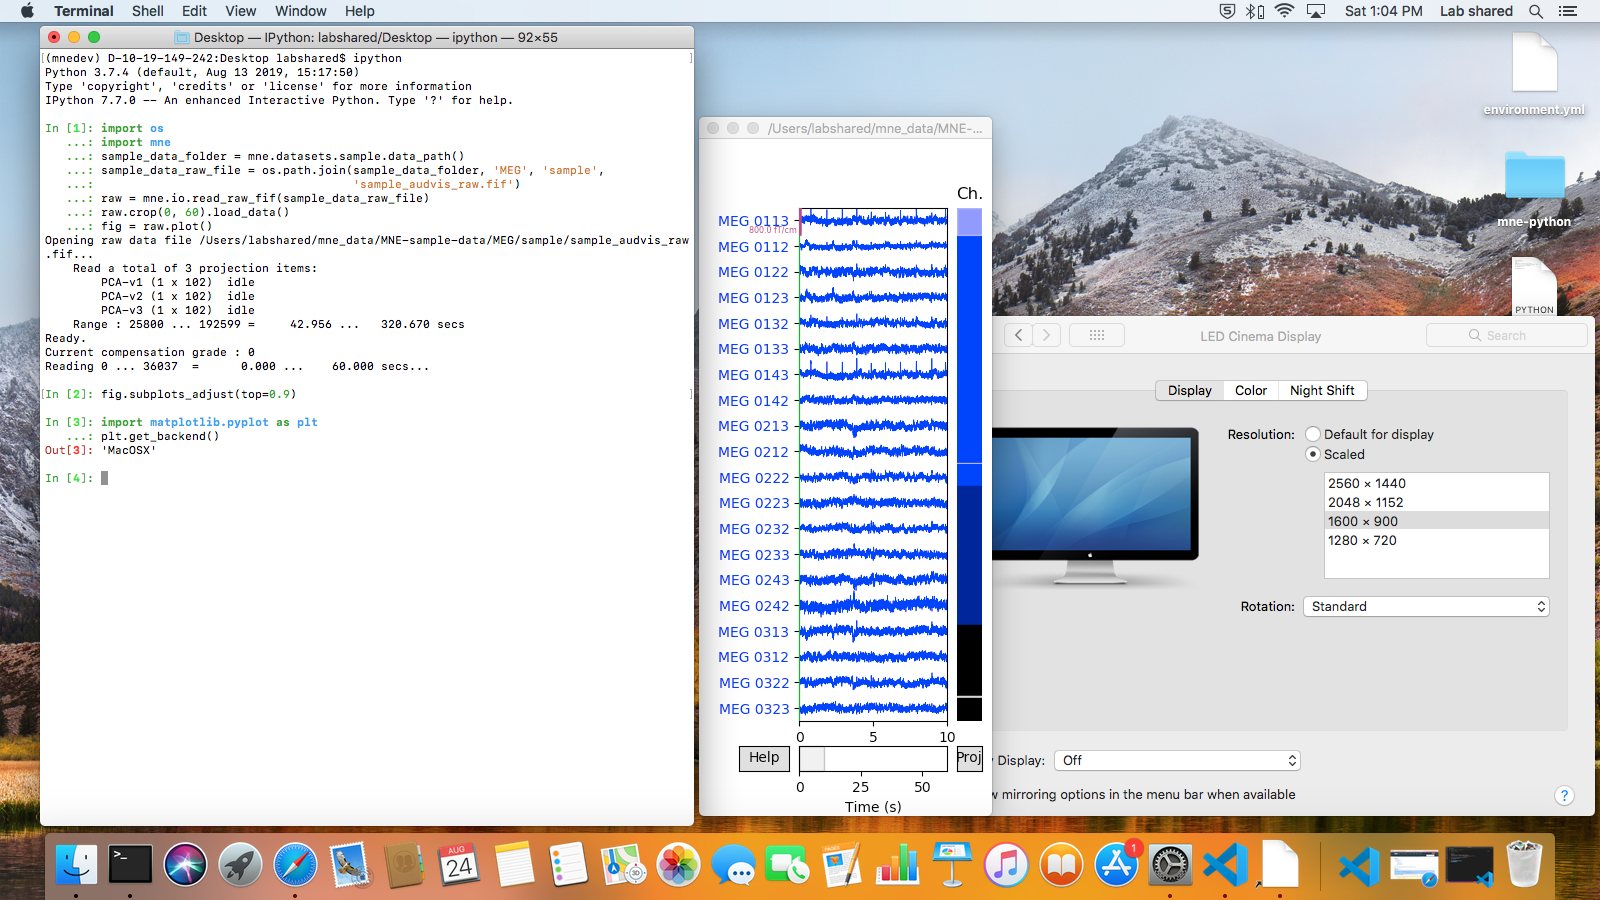1600x900 pixels.
Task: Click in the System Preferences search field
Action: pos(1506,335)
